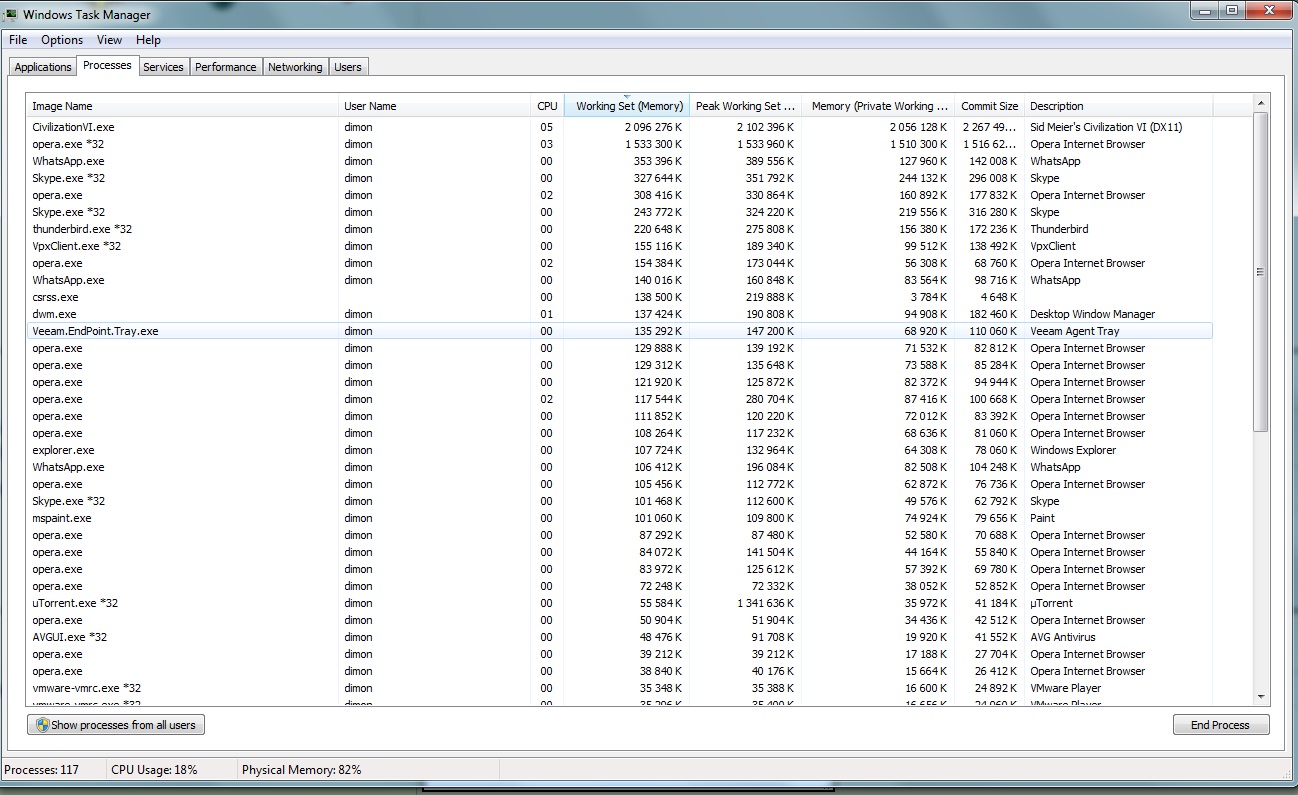
Task: Sort by Memory (Private Working Set) header
Action: (x=878, y=106)
